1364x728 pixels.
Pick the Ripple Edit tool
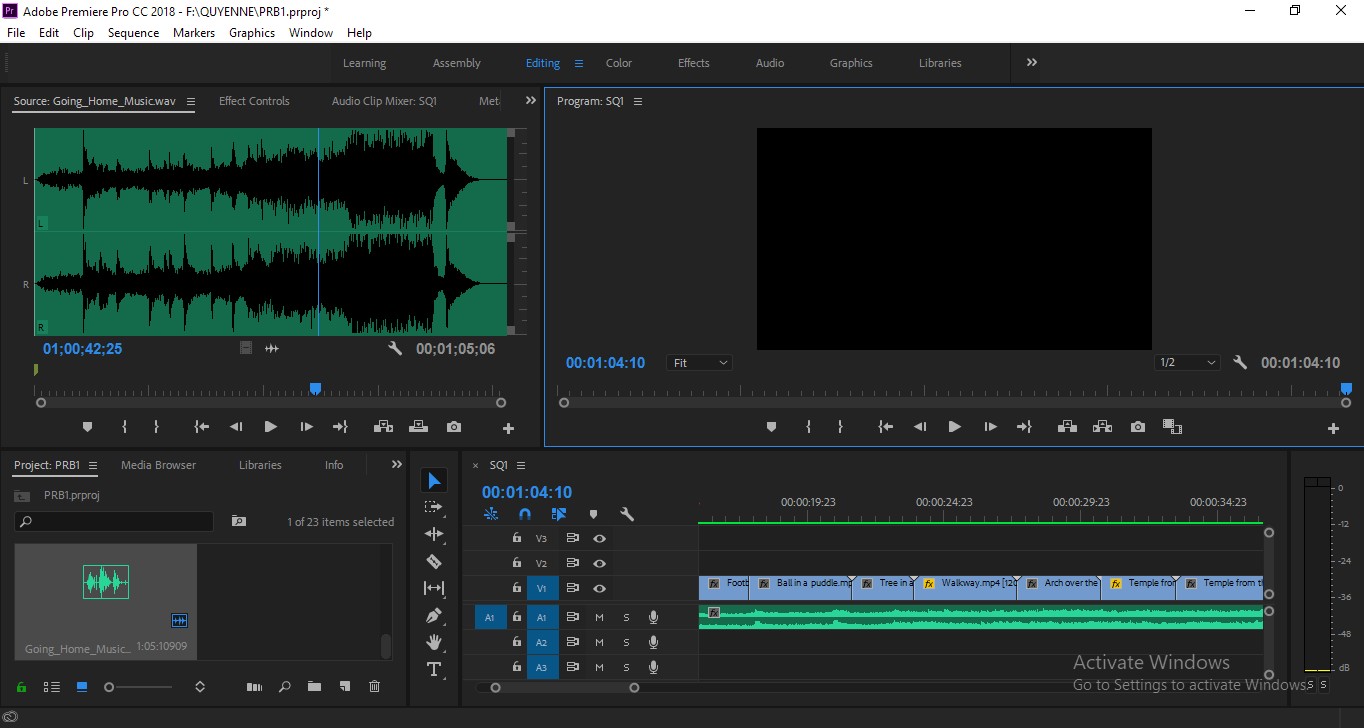pos(434,534)
